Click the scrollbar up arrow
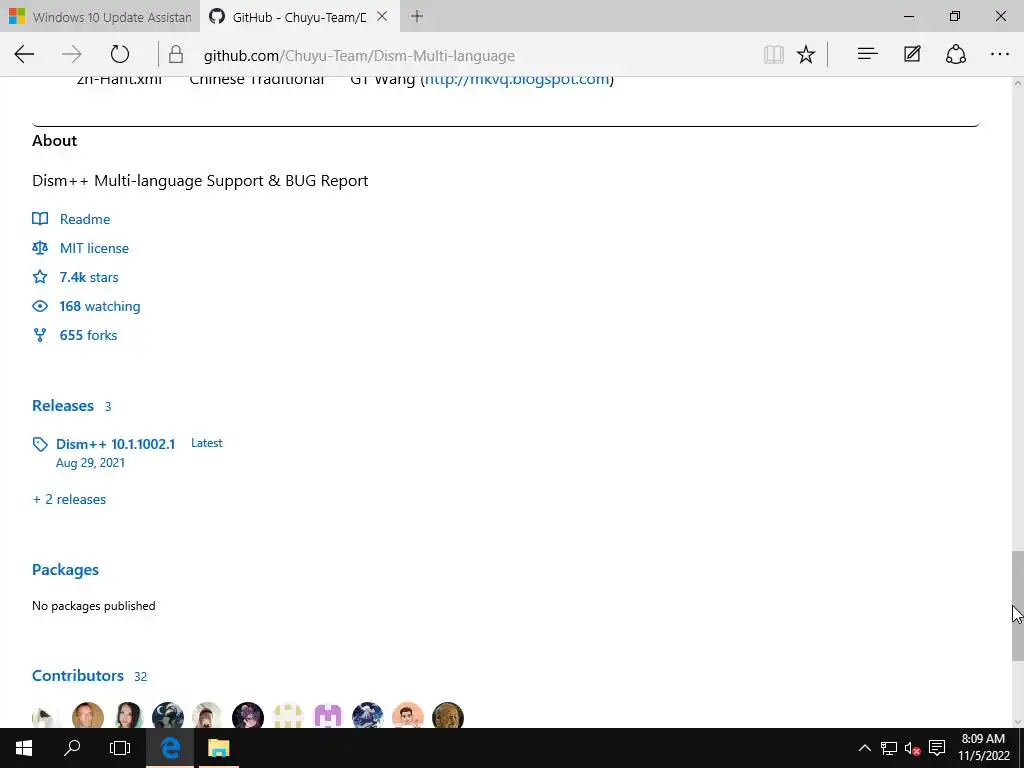The width and height of the screenshot is (1024, 768). (x=1017, y=84)
